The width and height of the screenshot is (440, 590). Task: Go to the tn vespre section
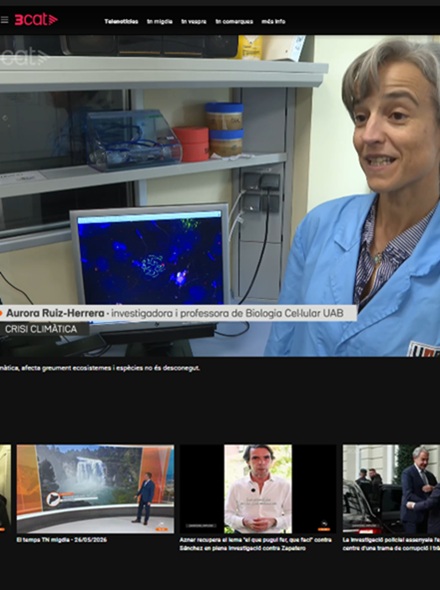pyautogui.click(x=194, y=21)
